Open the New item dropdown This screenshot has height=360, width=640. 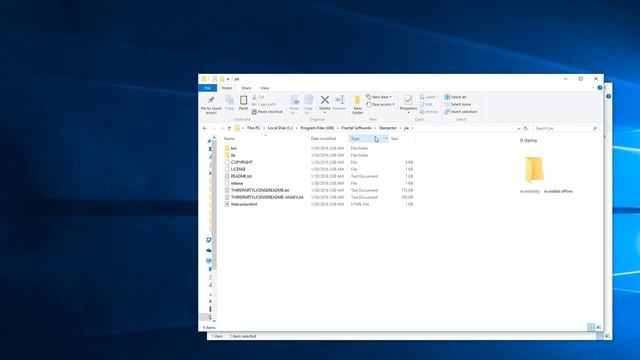pos(379,97)
